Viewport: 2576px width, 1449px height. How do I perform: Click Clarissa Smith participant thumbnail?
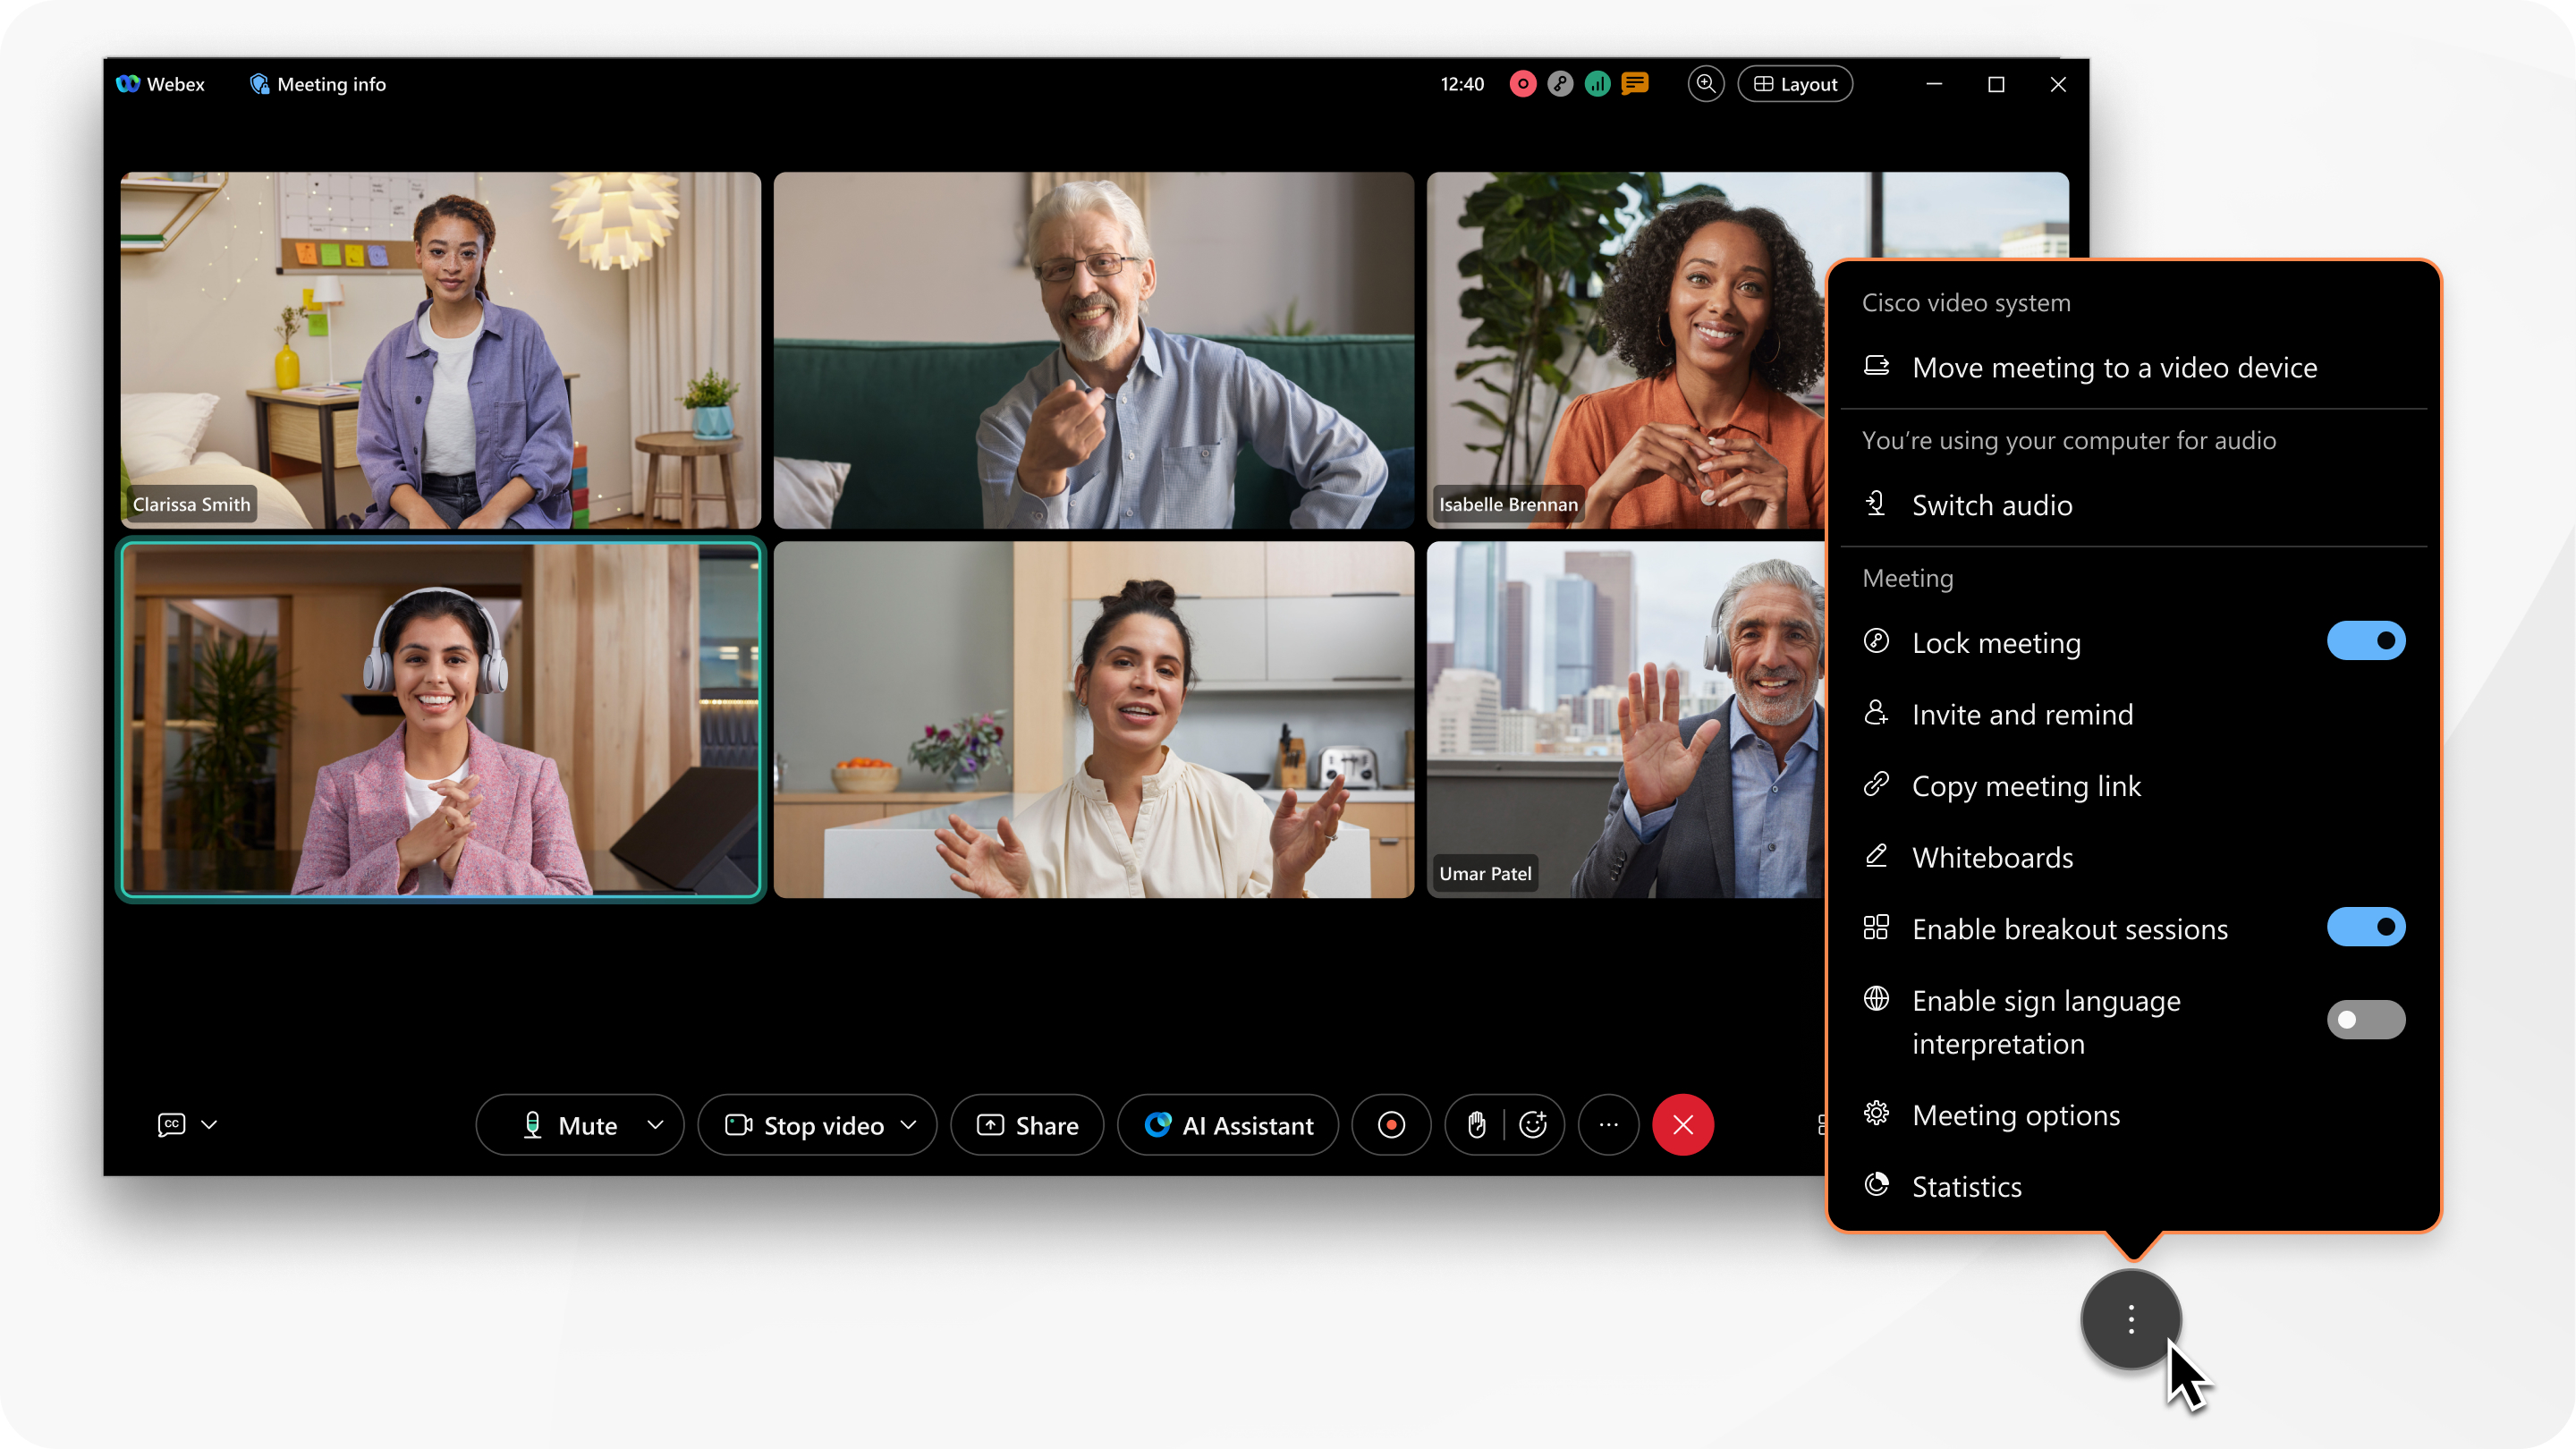(439, 349)
